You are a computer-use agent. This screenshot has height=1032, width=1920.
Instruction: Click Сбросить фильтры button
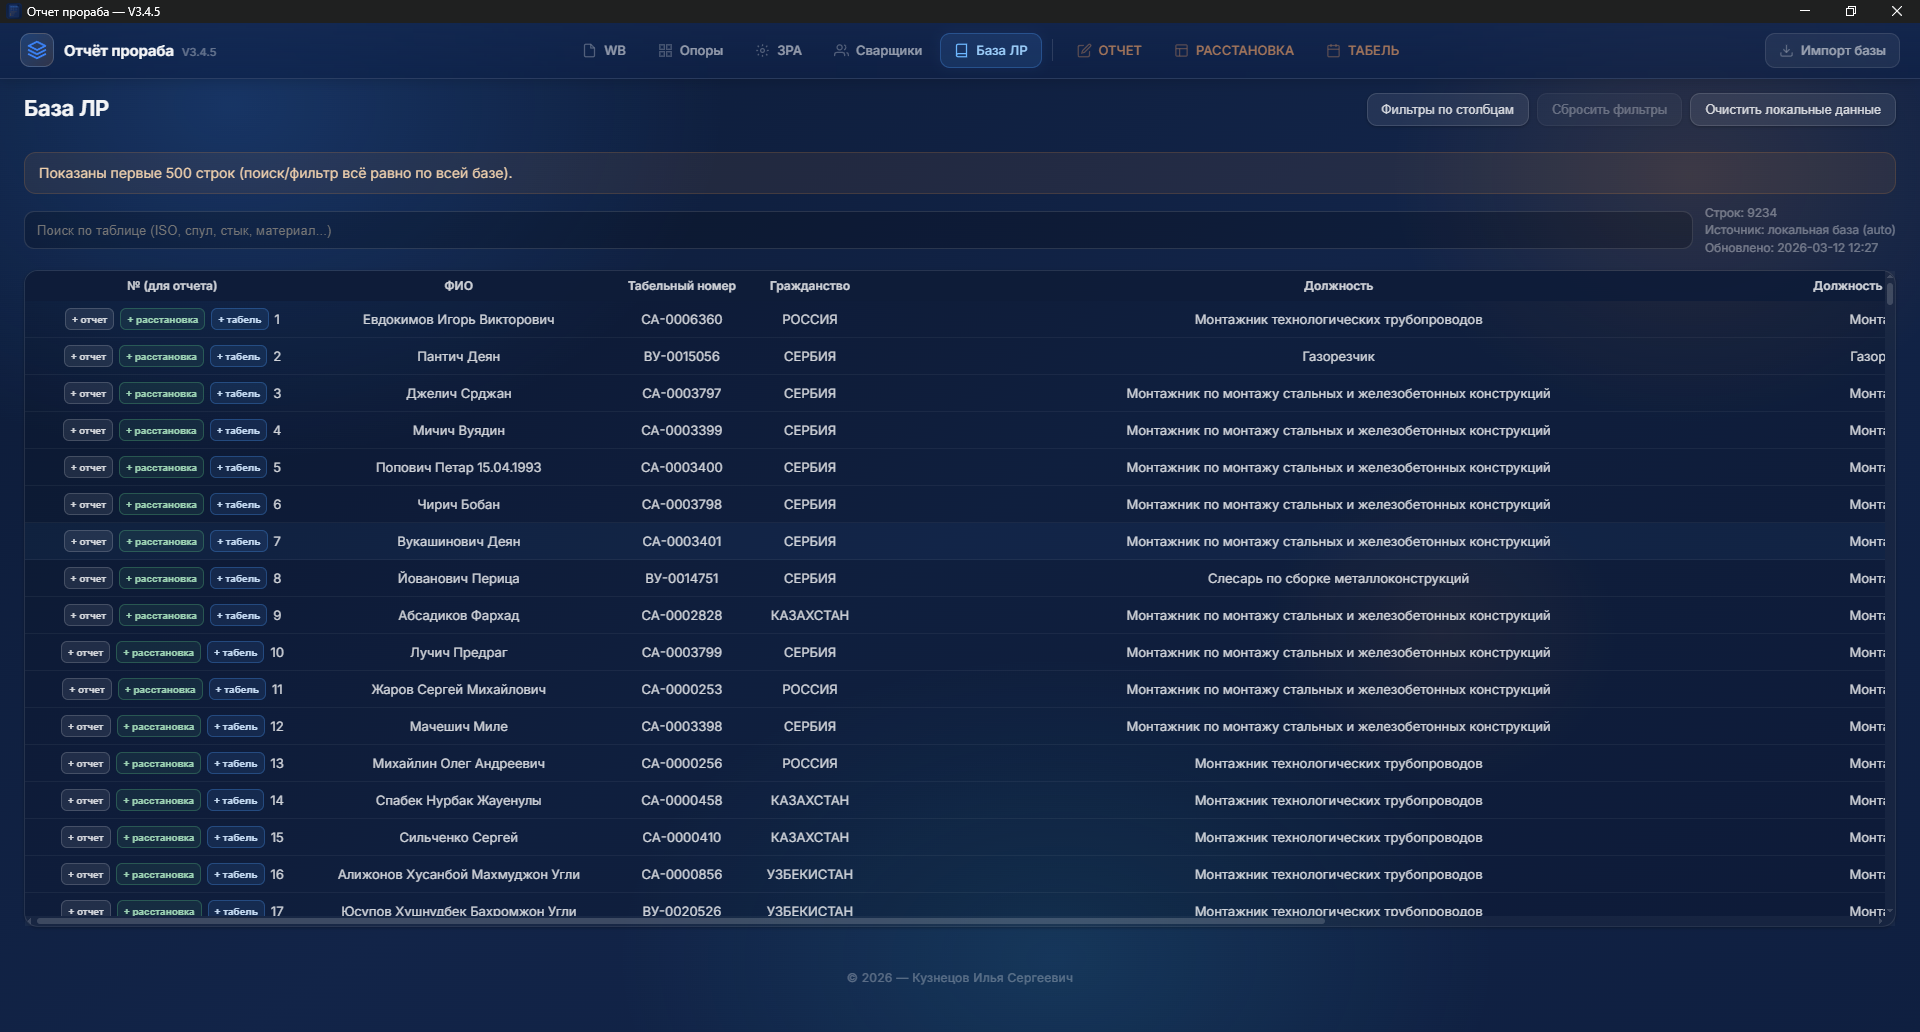(x=1608, y=110)
